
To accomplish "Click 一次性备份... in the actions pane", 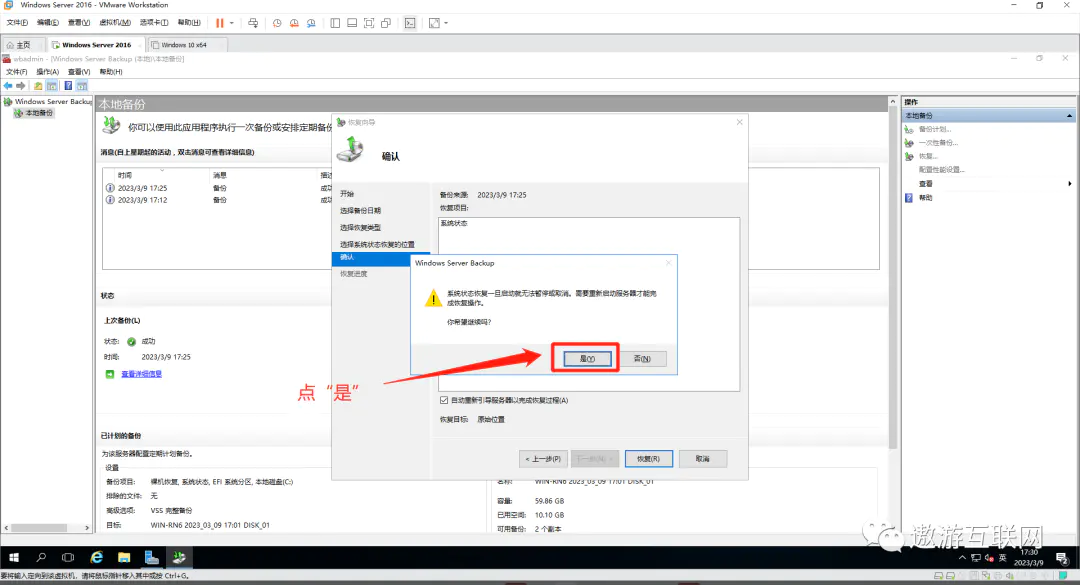I will [938, 143].
